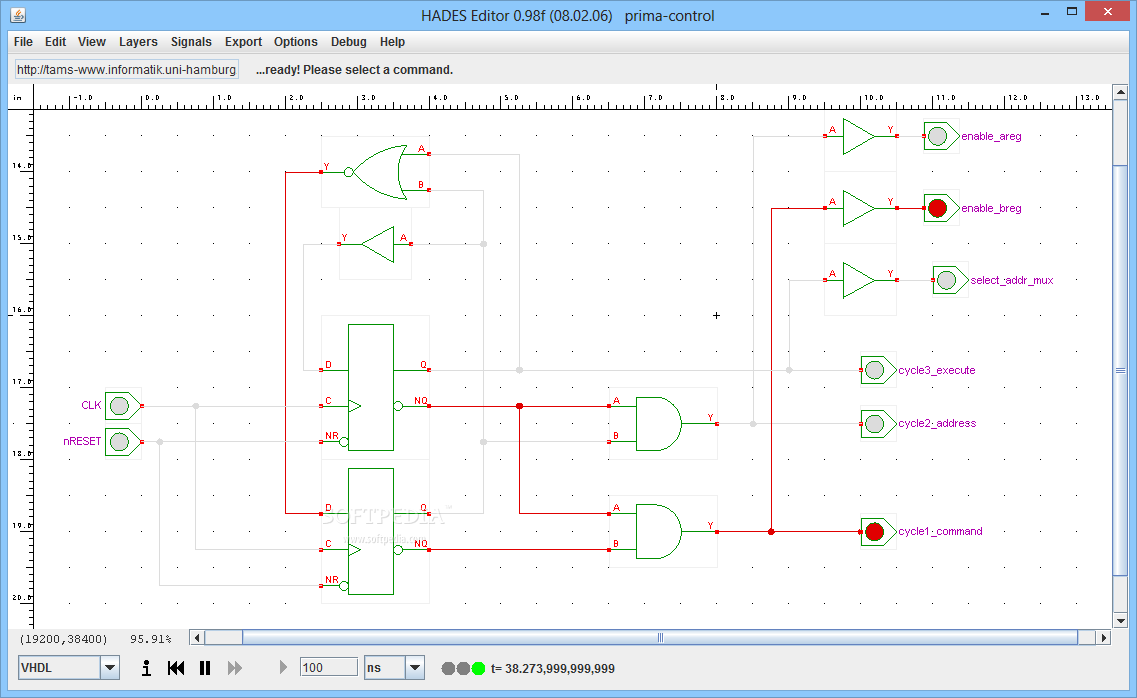1137x698 pixels.
Task: Click the simulator info icon
Action: point(146,668)
